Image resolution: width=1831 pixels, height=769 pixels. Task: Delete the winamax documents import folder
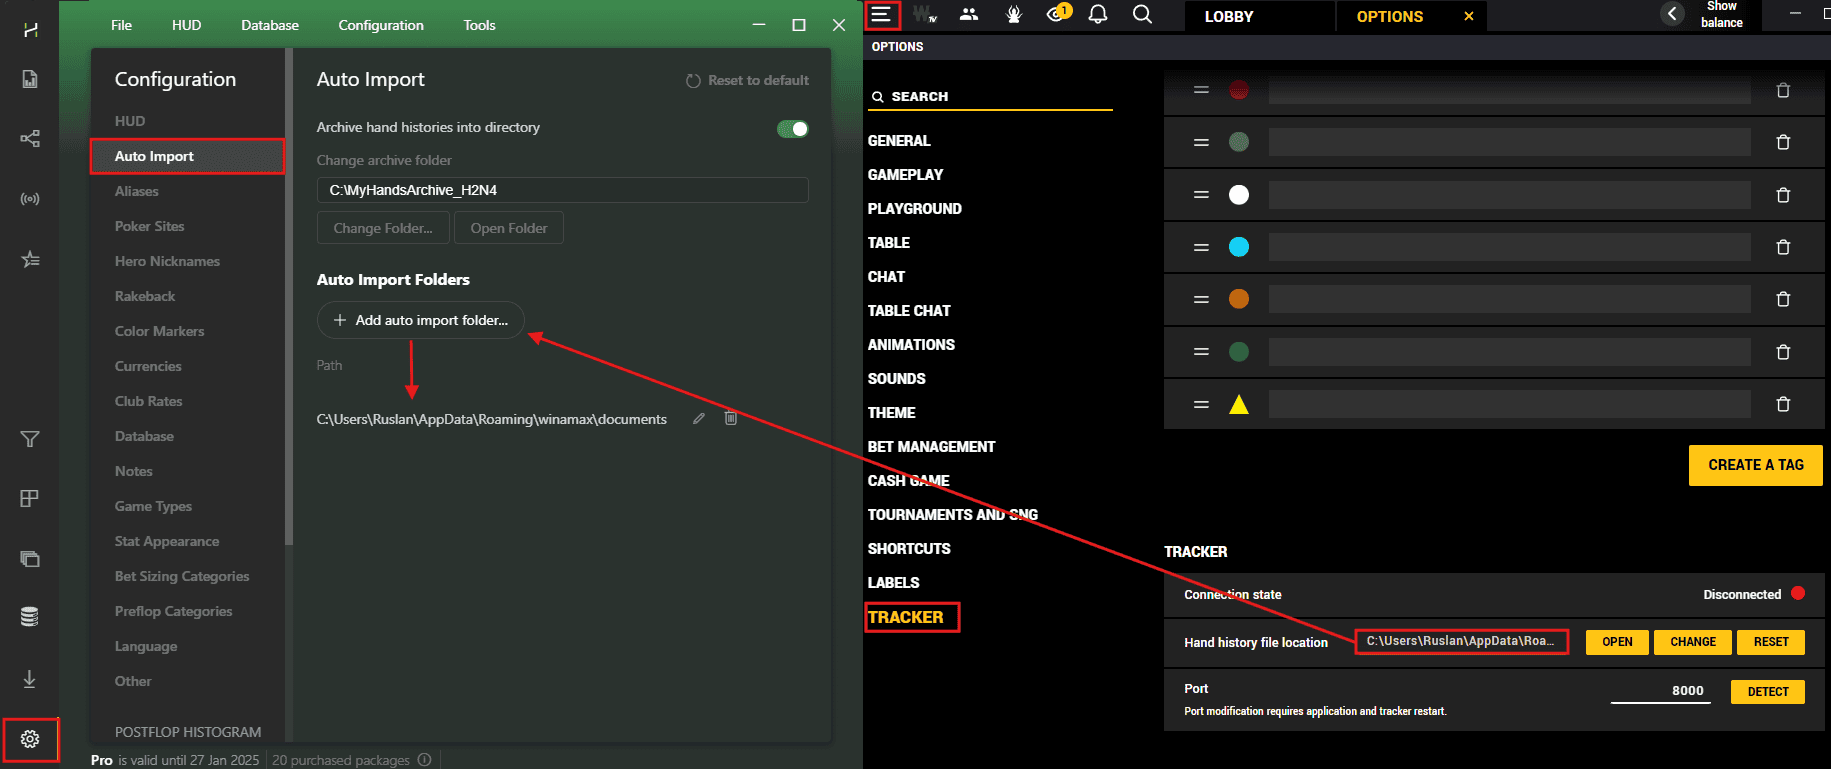(731, 417)
